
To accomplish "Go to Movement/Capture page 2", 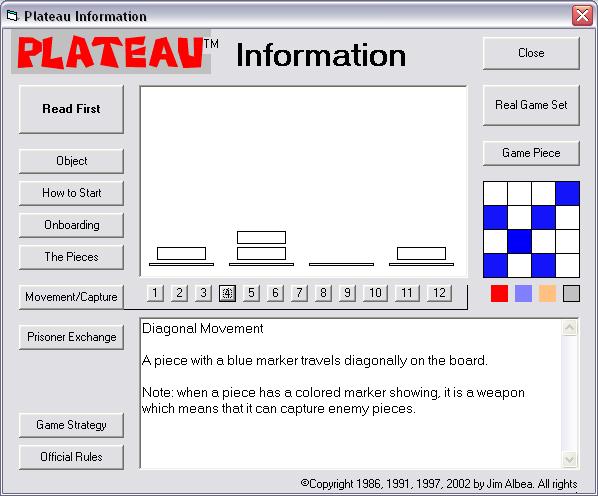I will 179,293.
